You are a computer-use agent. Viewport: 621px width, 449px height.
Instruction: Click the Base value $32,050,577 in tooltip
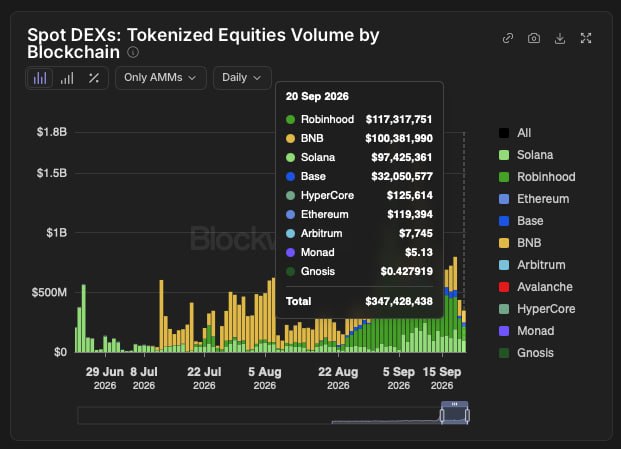[402, 176]
